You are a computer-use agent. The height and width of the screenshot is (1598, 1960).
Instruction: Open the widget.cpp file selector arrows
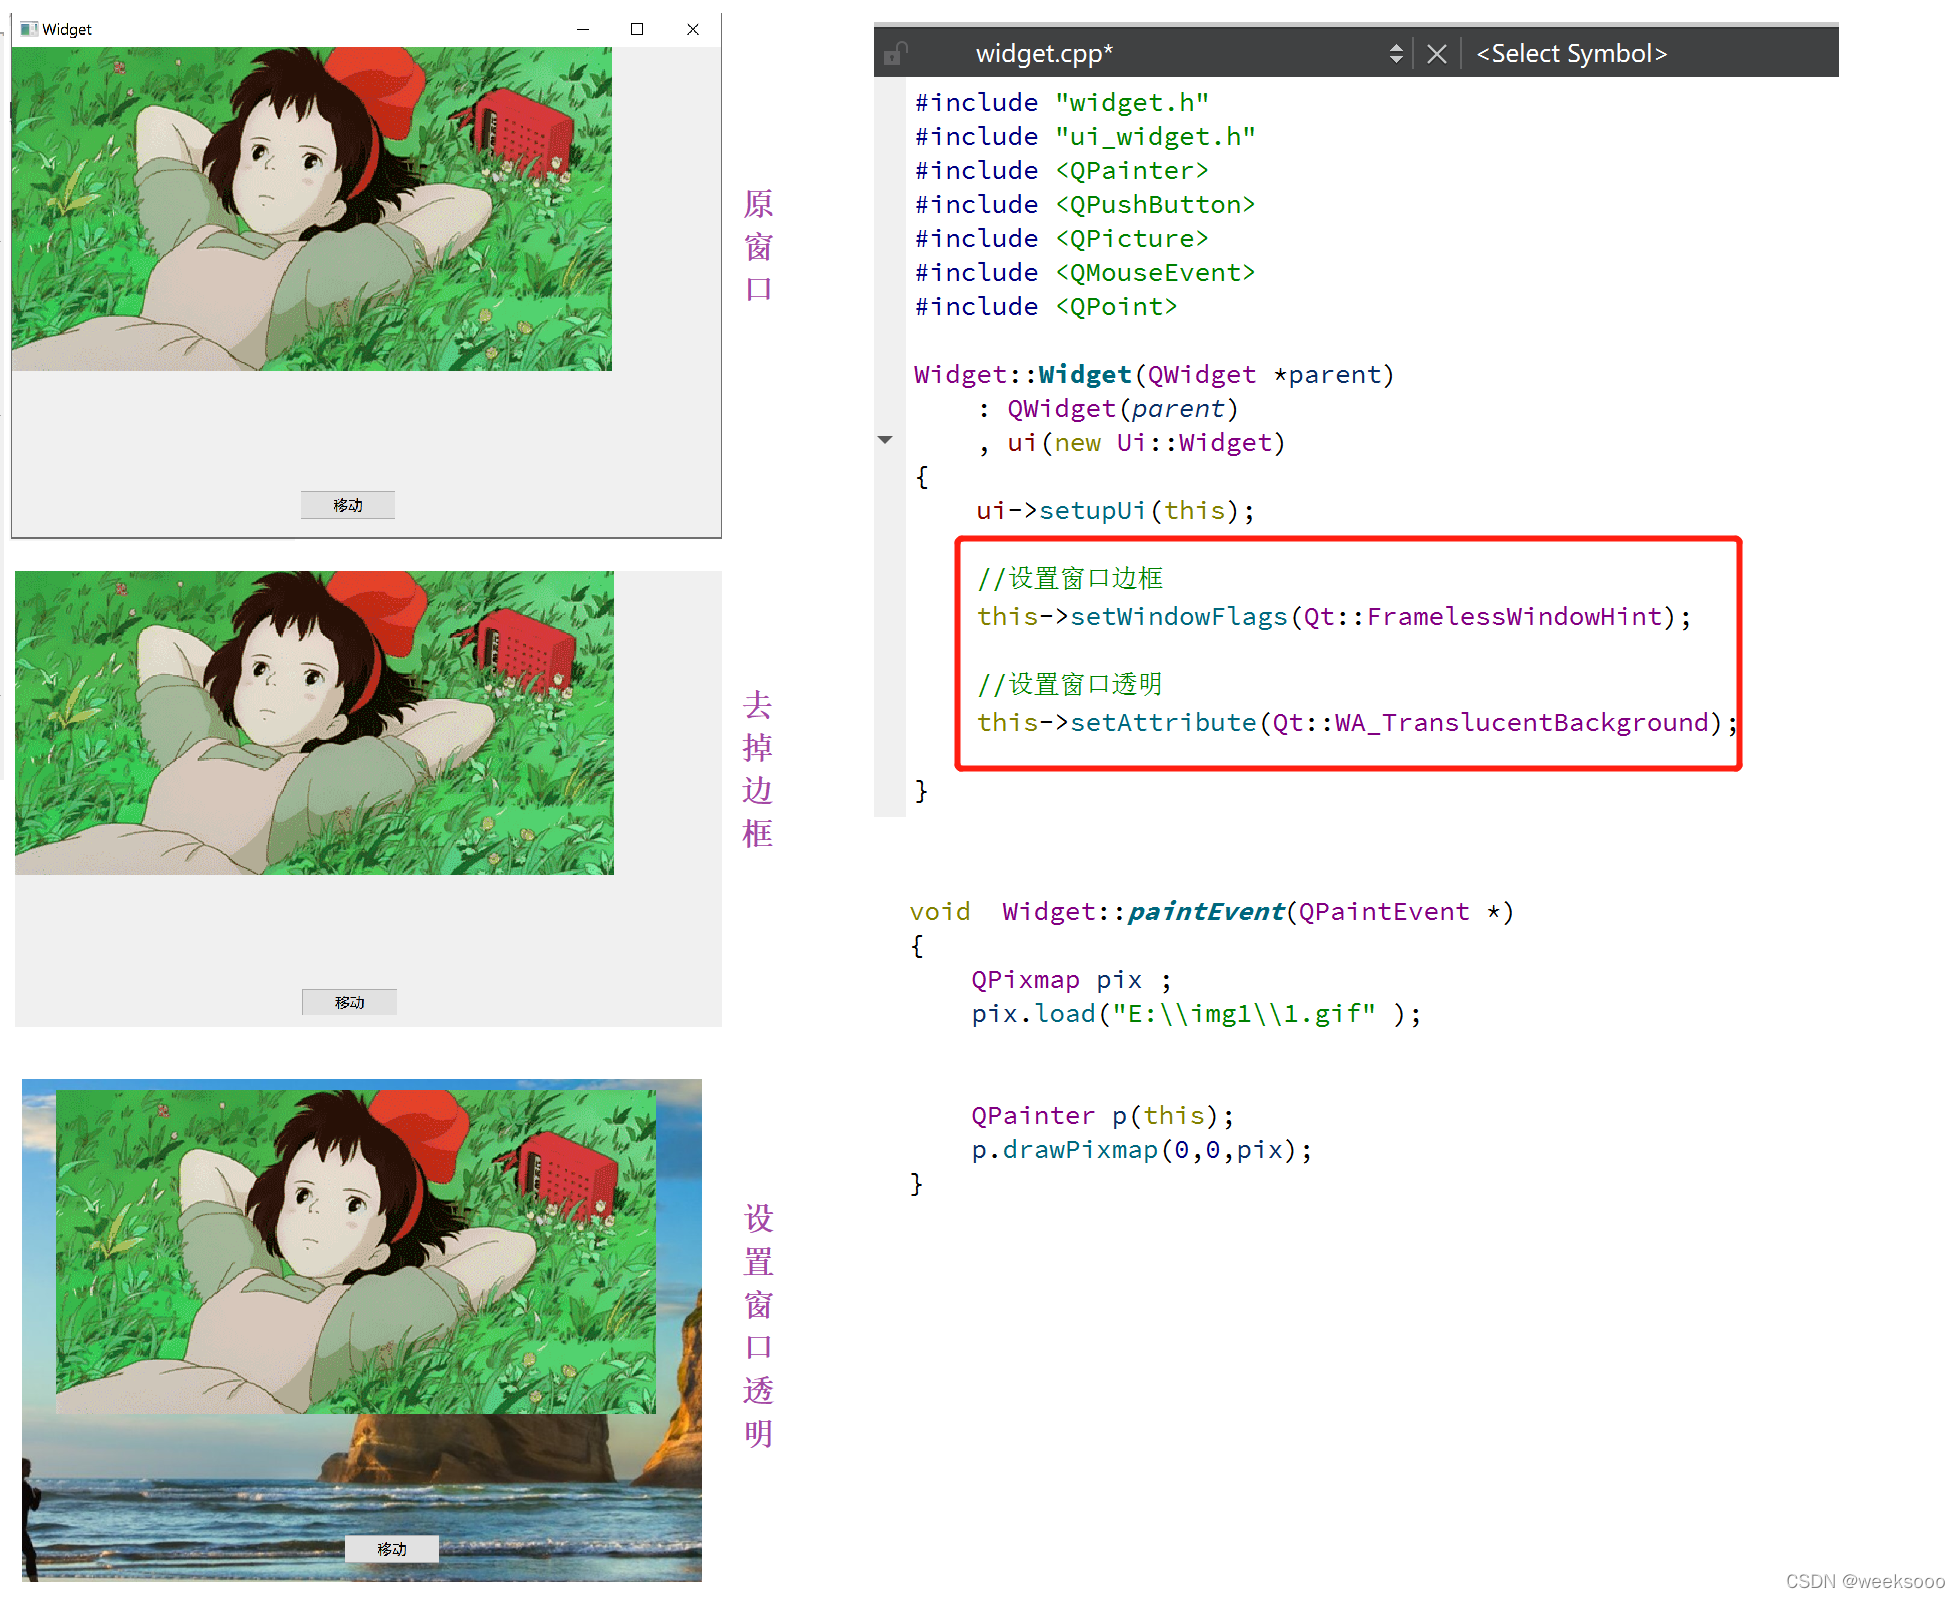pyautogui.click(x=1396, y=54)
